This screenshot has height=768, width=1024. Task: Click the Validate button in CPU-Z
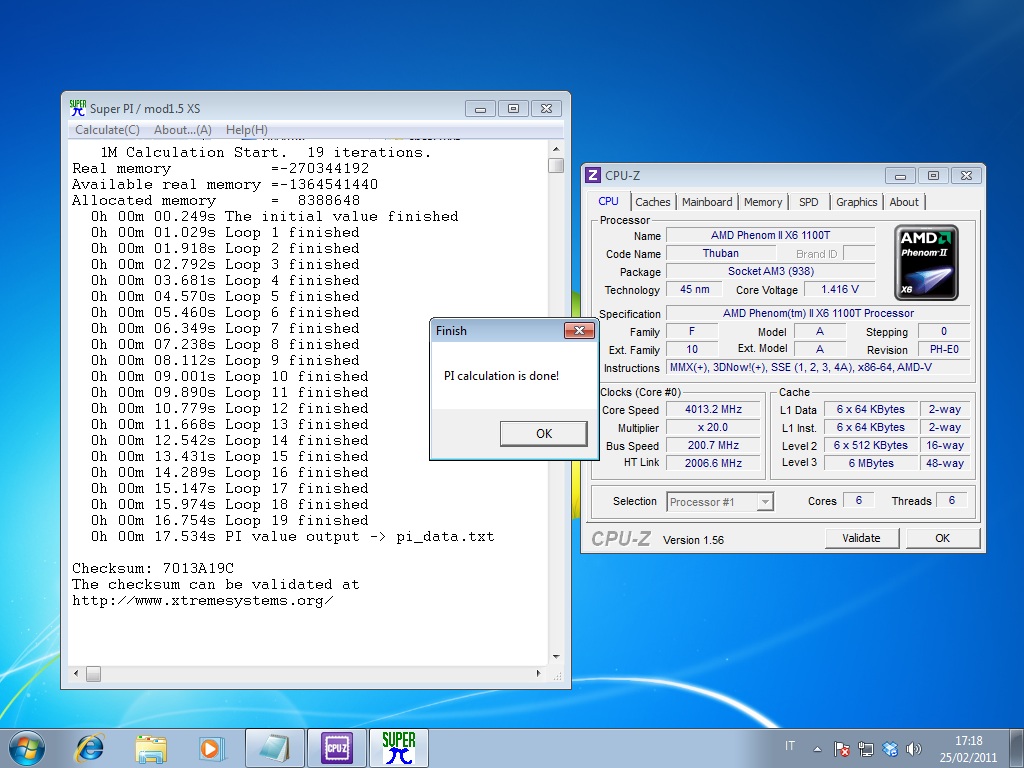click(x=861, y=538)
